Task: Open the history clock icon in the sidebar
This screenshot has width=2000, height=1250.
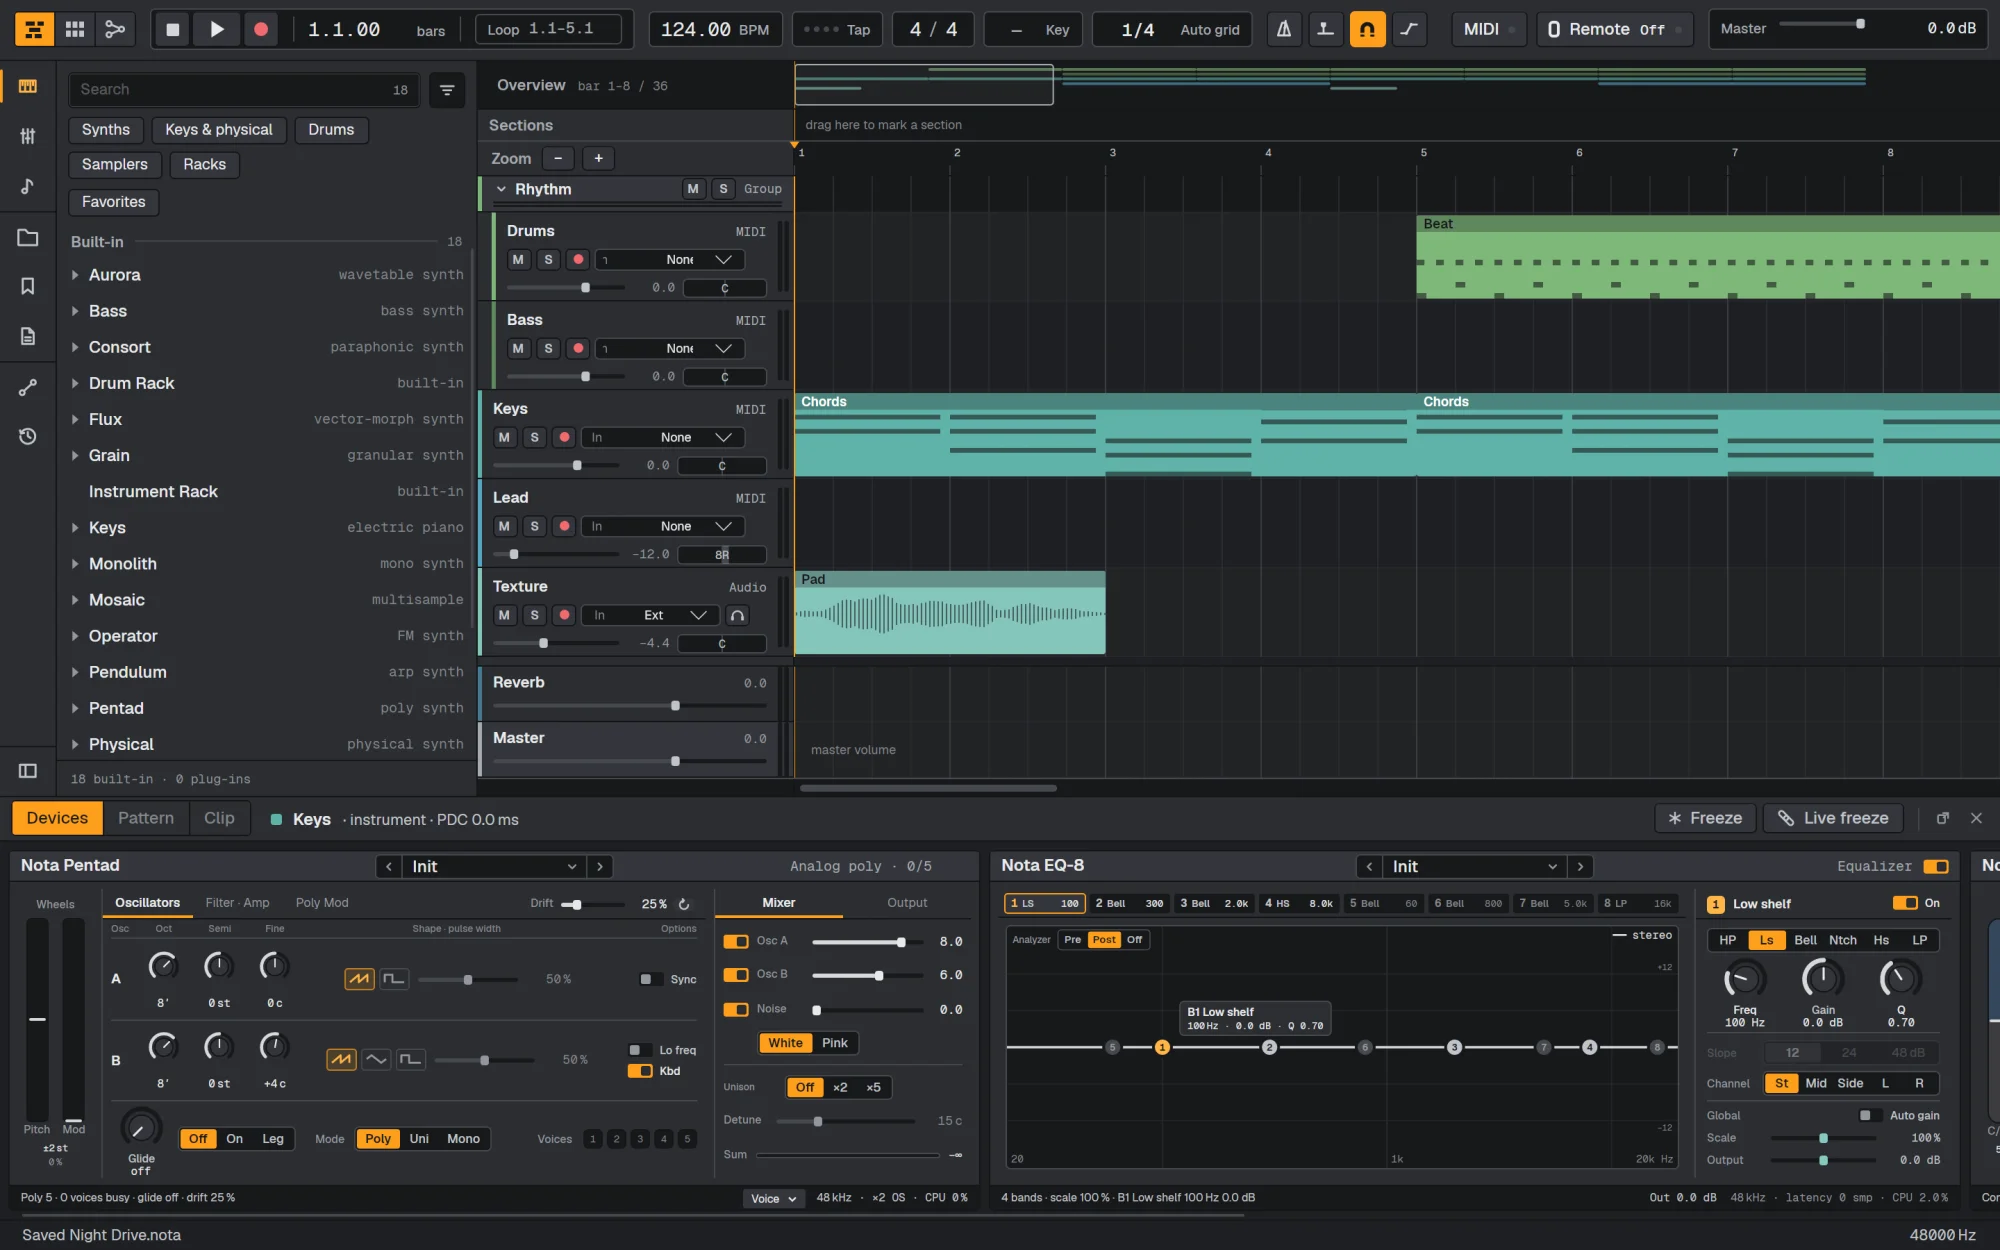Action: point(28,436)
